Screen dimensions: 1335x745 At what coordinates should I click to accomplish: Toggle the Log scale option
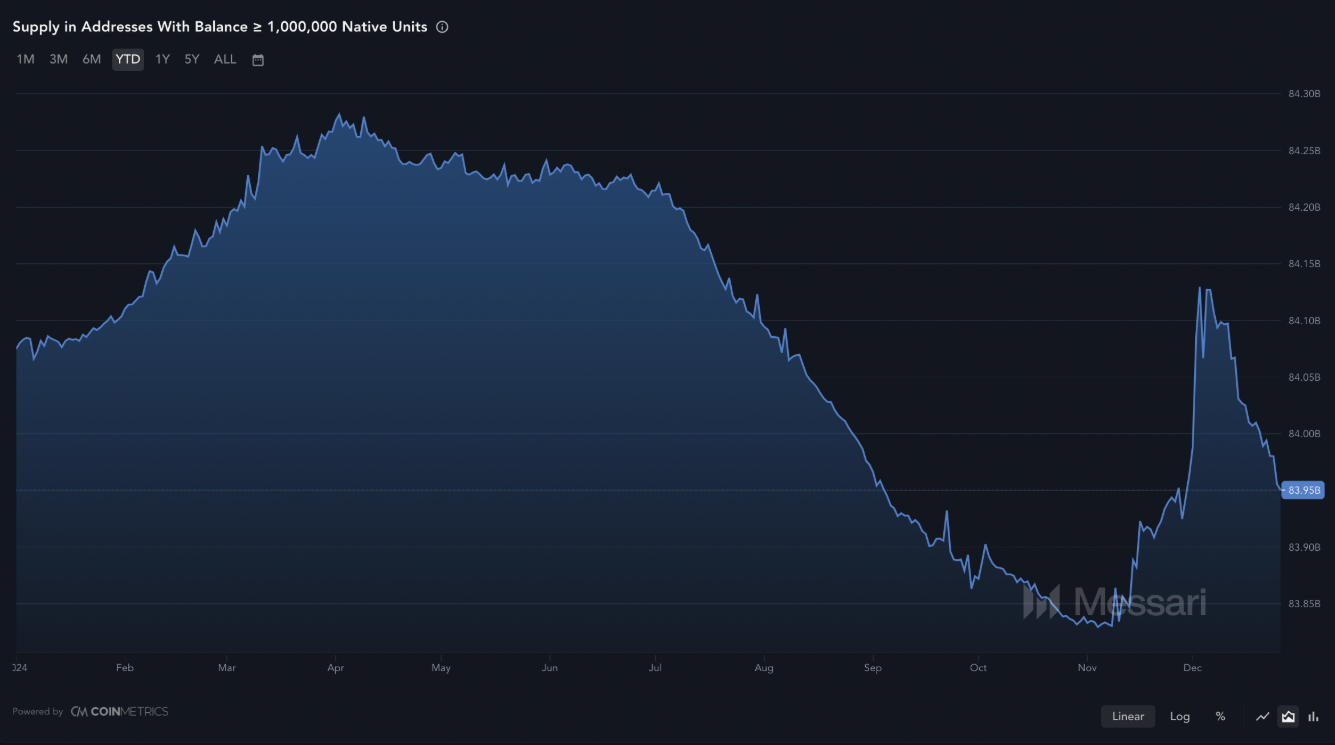pyautogui.click(x=1180, y=716)
